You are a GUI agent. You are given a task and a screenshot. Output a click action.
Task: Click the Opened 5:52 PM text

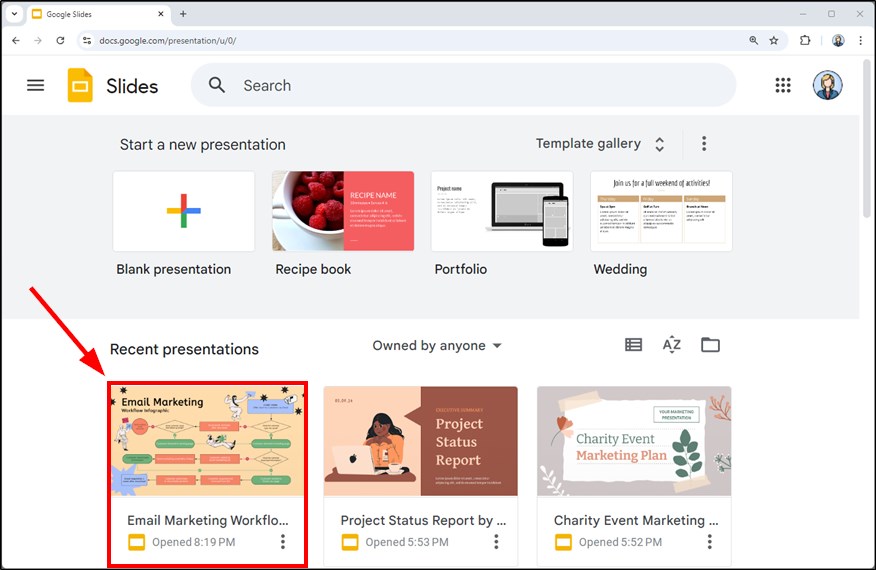tap(620, 542)
